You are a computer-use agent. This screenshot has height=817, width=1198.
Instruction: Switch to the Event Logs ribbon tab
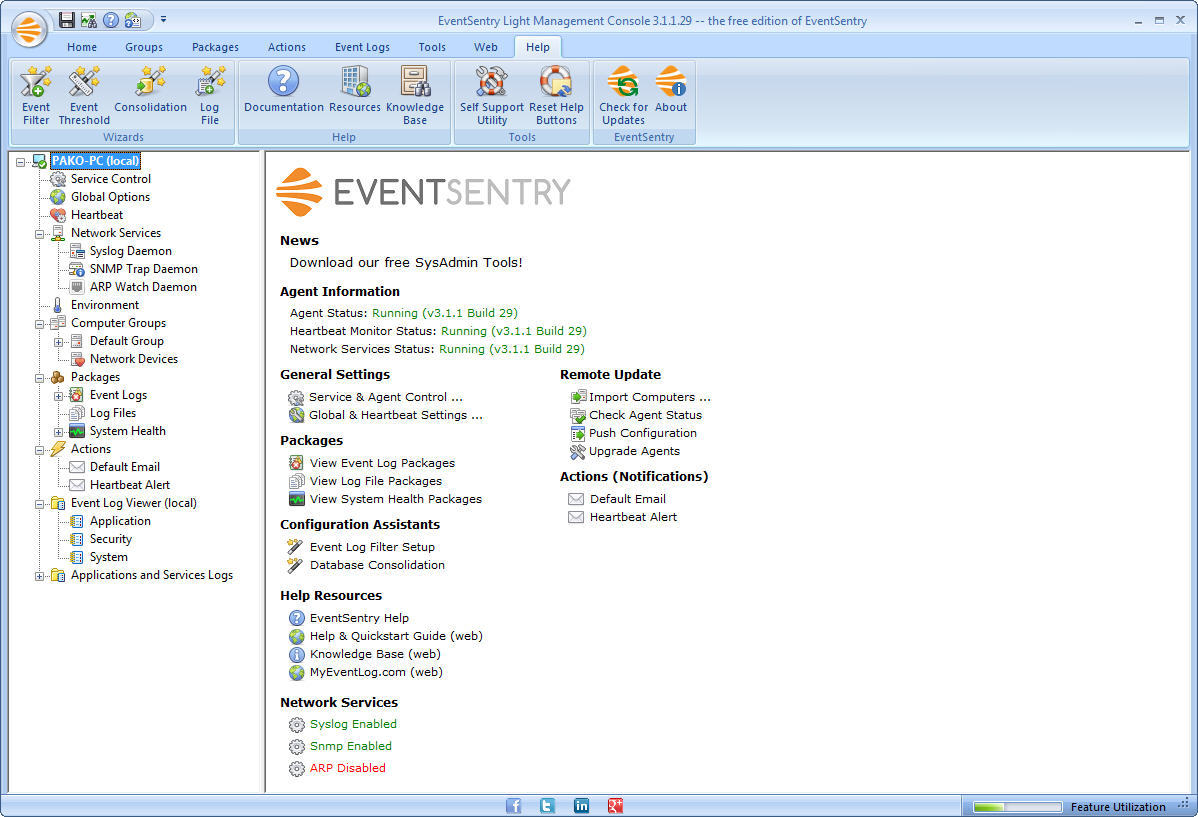pyautogui.click(x=362, y=47)
